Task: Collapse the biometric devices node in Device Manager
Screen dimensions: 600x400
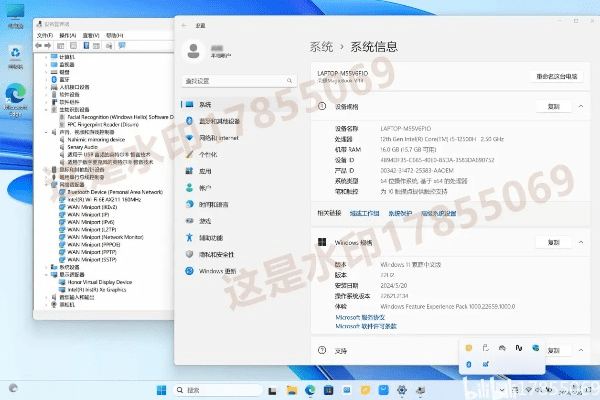Action: (46, 109)
